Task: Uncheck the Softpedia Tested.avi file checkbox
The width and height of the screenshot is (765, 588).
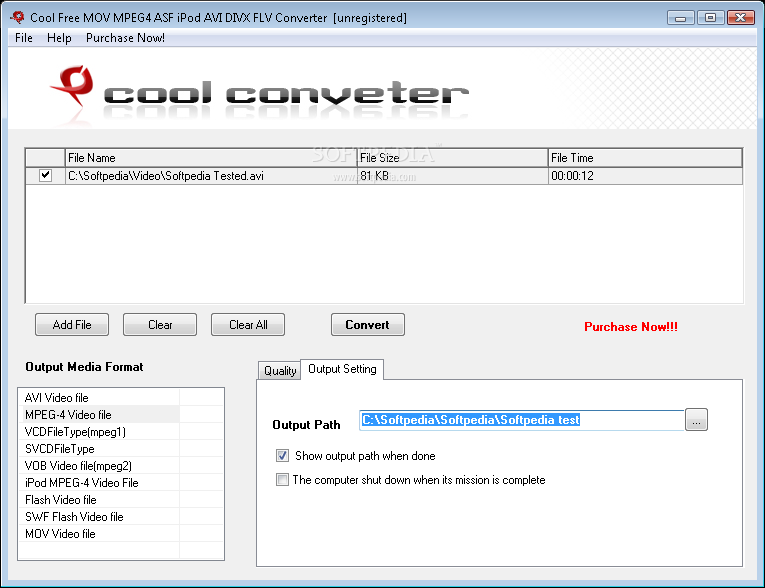Action: 45,175
